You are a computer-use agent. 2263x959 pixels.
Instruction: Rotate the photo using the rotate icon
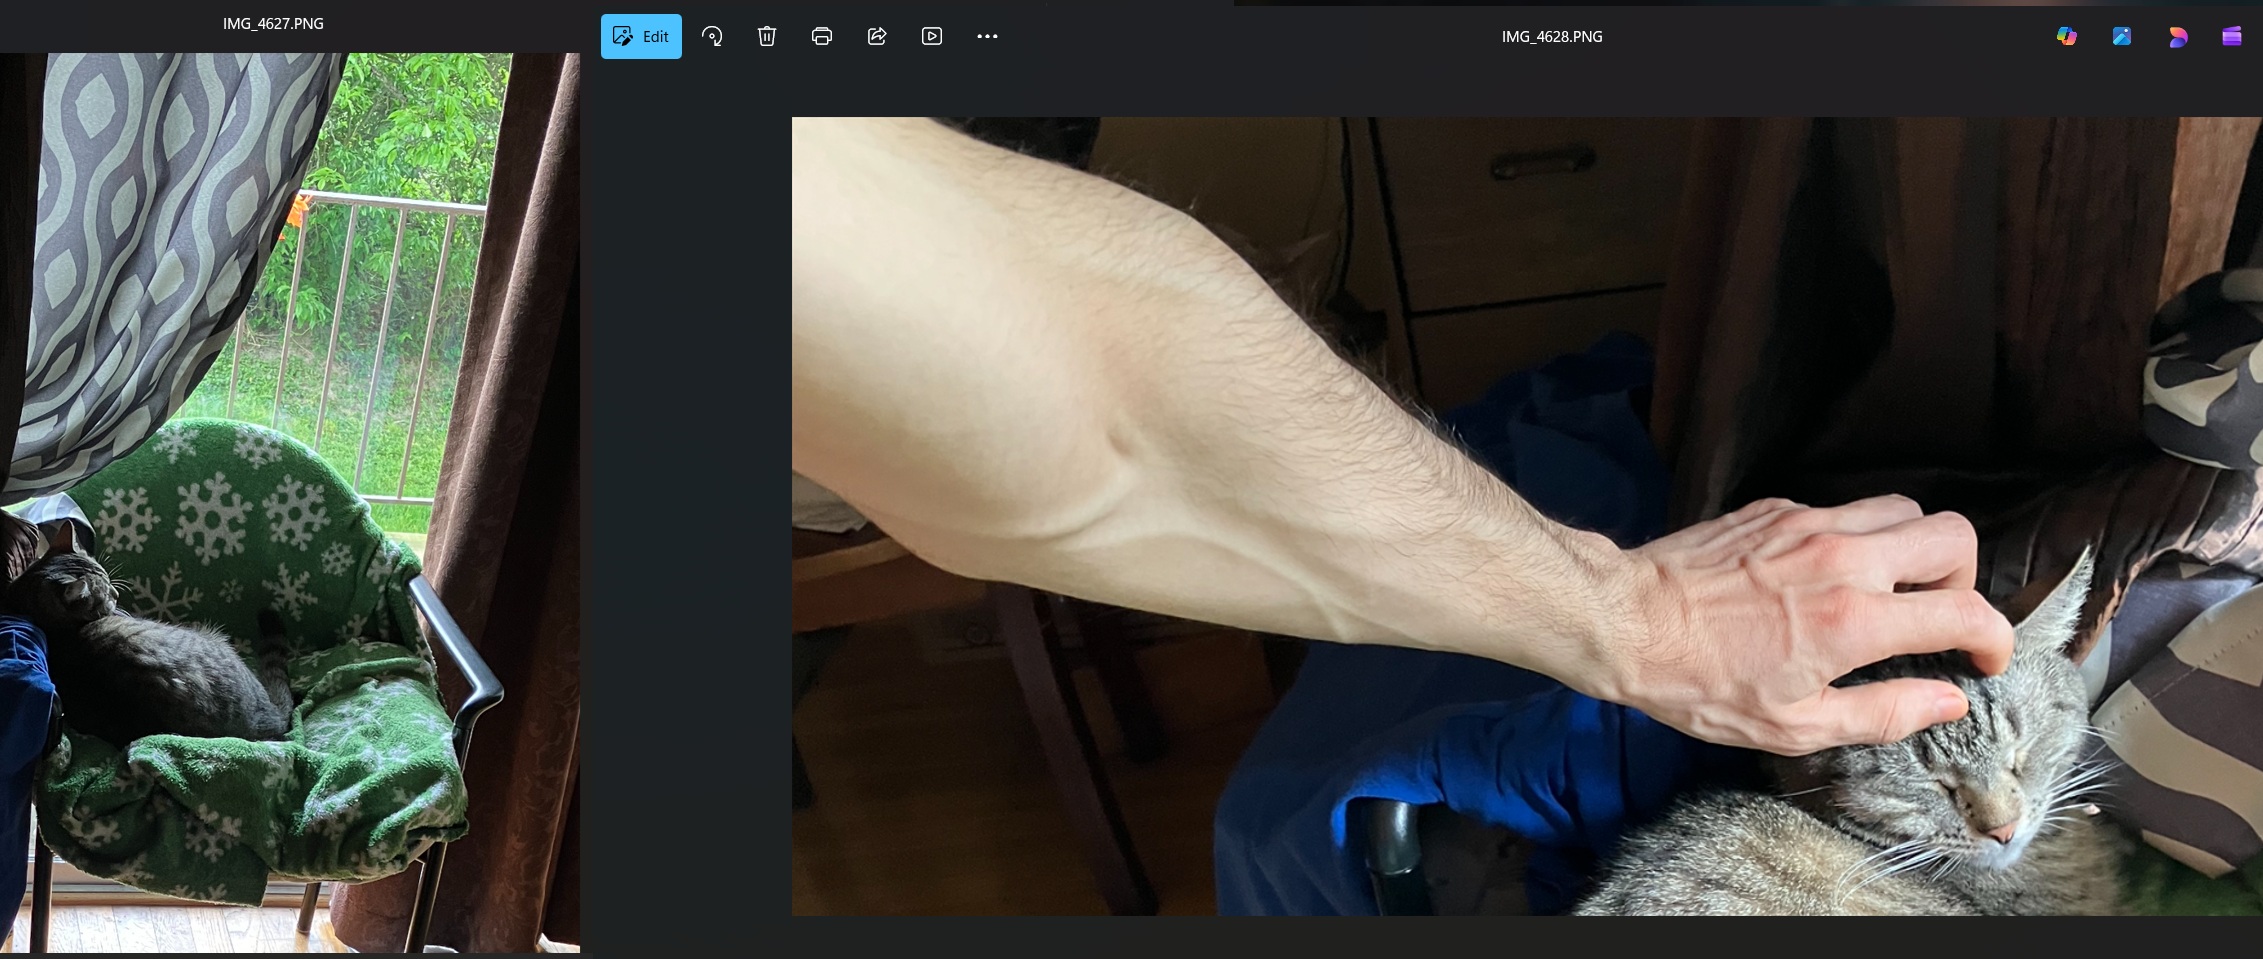click(x=712, y=37)
